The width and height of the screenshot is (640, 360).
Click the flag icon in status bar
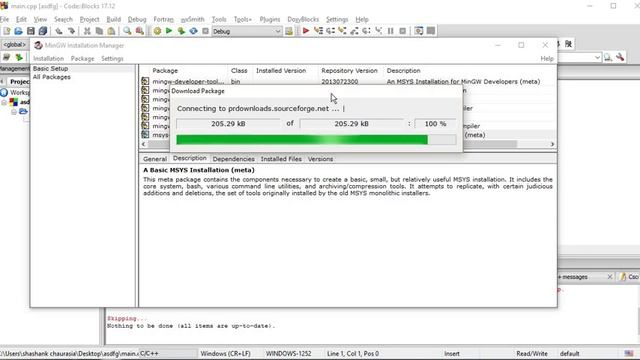coord(629,353)
